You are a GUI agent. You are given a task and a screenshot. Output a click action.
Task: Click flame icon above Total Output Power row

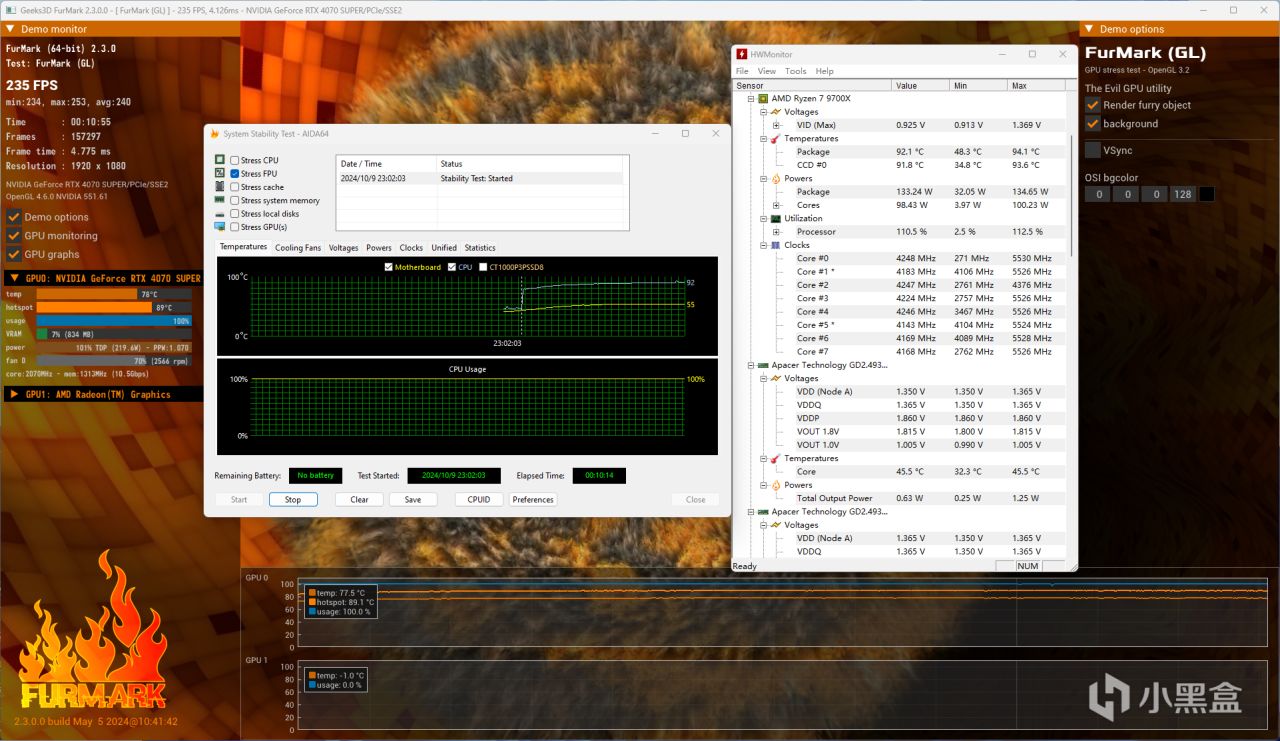(x=776, y=485)
